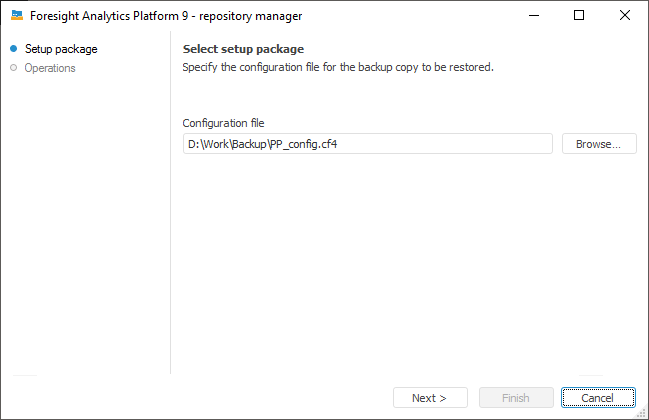Cancel the restore wizard
This screenshot has width=649, height=420.
599,398
